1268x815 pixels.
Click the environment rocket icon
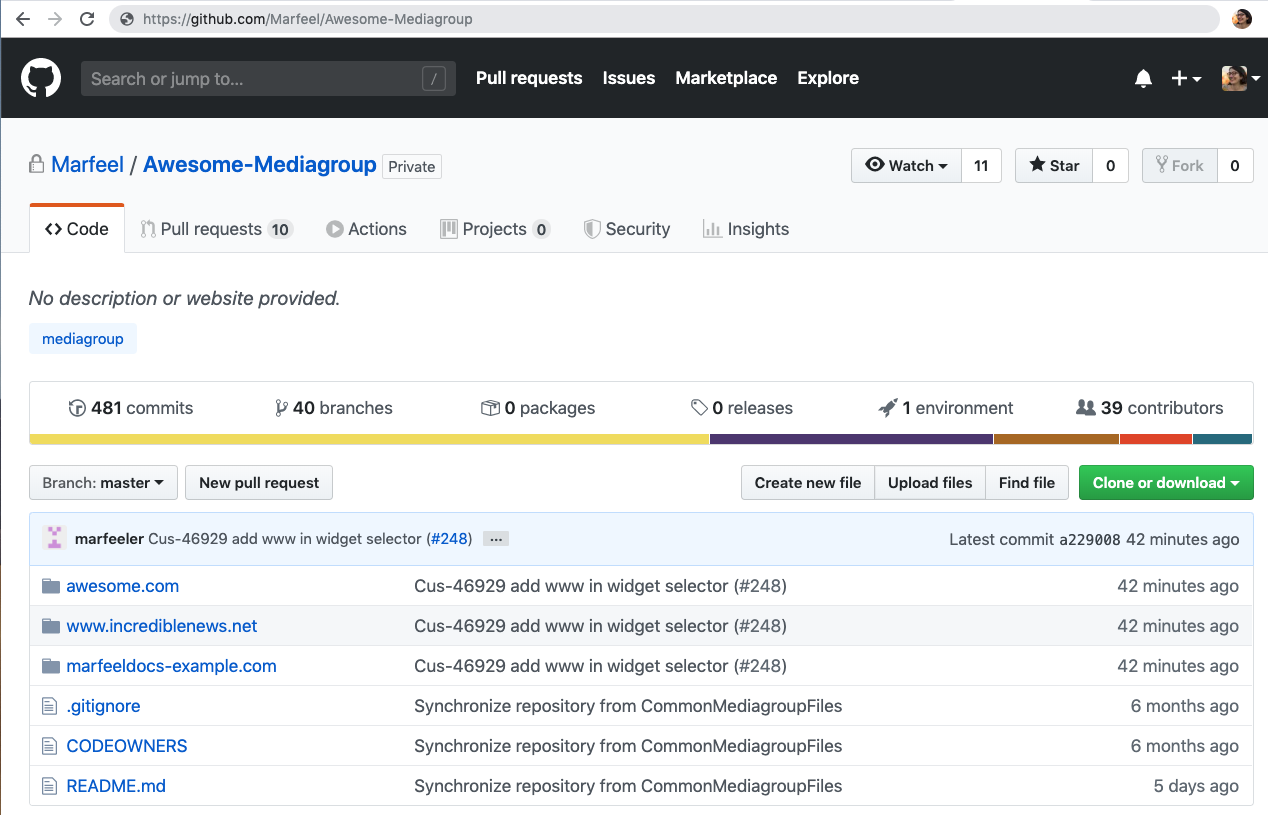point(888,408)
